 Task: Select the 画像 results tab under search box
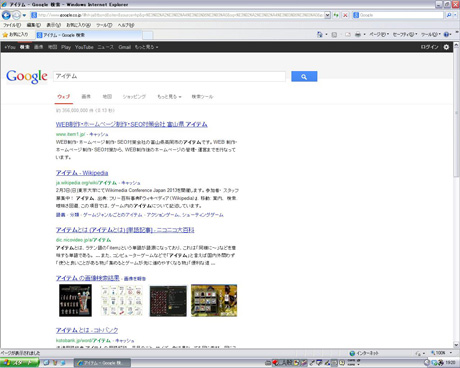86,97
